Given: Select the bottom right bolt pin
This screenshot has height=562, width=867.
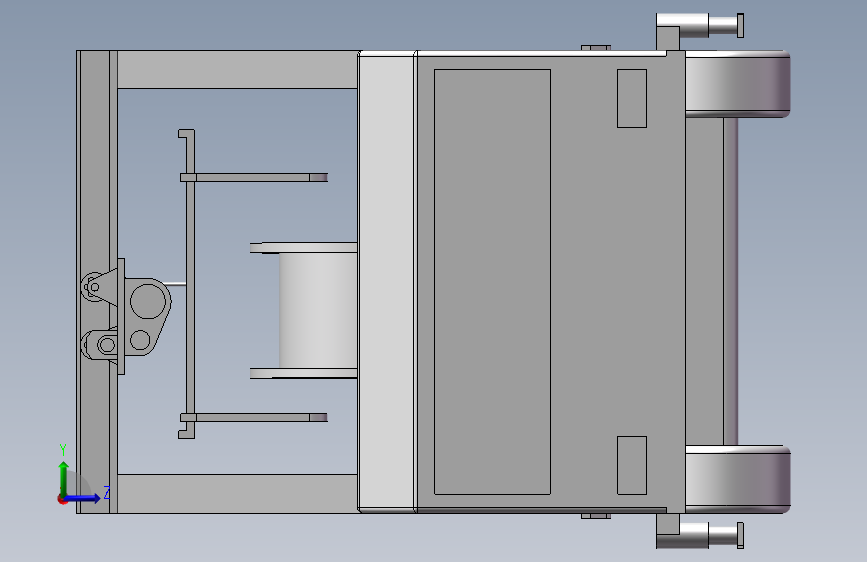Looking at the screenshot, I should tap(700, 535).
